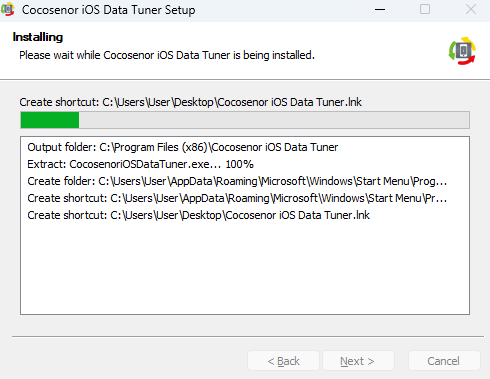Cancel the installation
The height and width of the screenshot is (379, 490).
coord(444,361)
